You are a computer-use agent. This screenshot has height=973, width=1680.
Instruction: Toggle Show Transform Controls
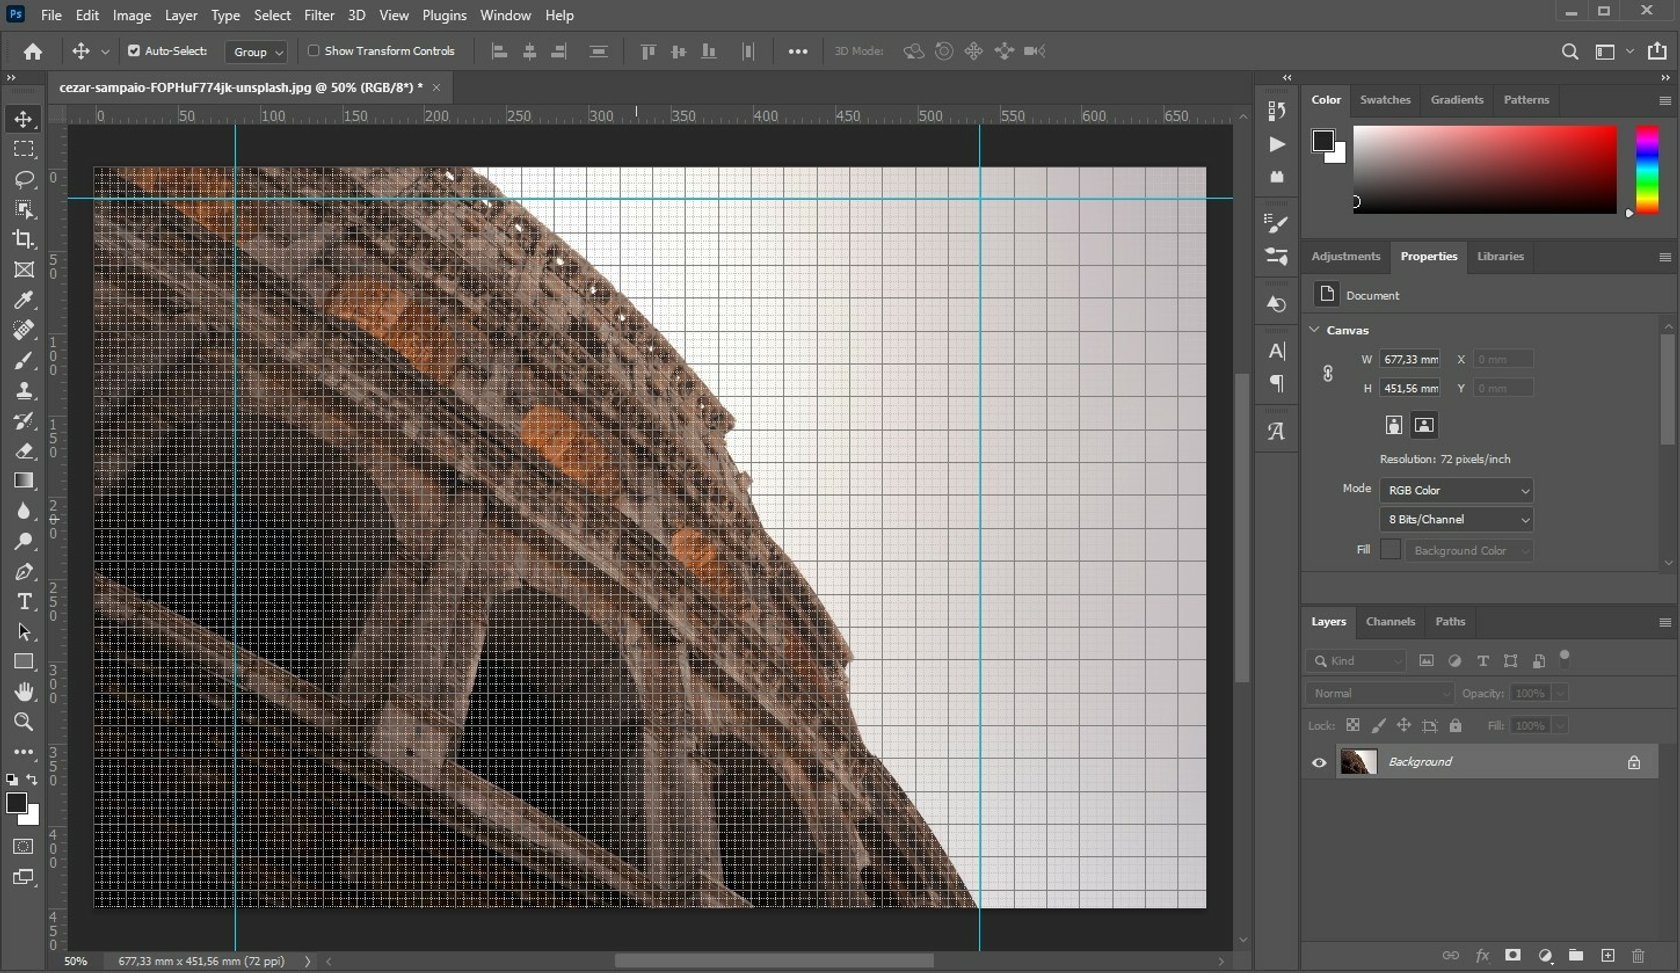tap(314, 51)
